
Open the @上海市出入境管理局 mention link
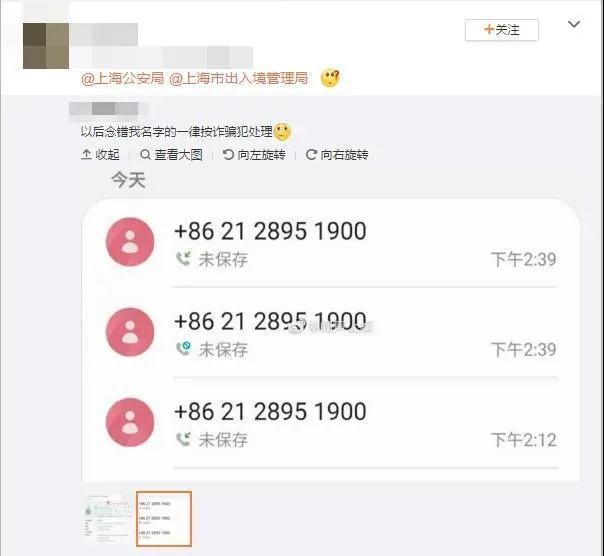tap(239, 78)
